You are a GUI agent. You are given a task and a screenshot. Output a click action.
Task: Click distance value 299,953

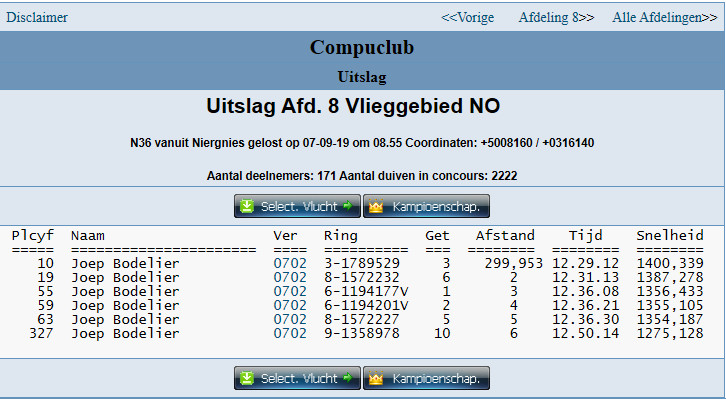coord(513,263)
